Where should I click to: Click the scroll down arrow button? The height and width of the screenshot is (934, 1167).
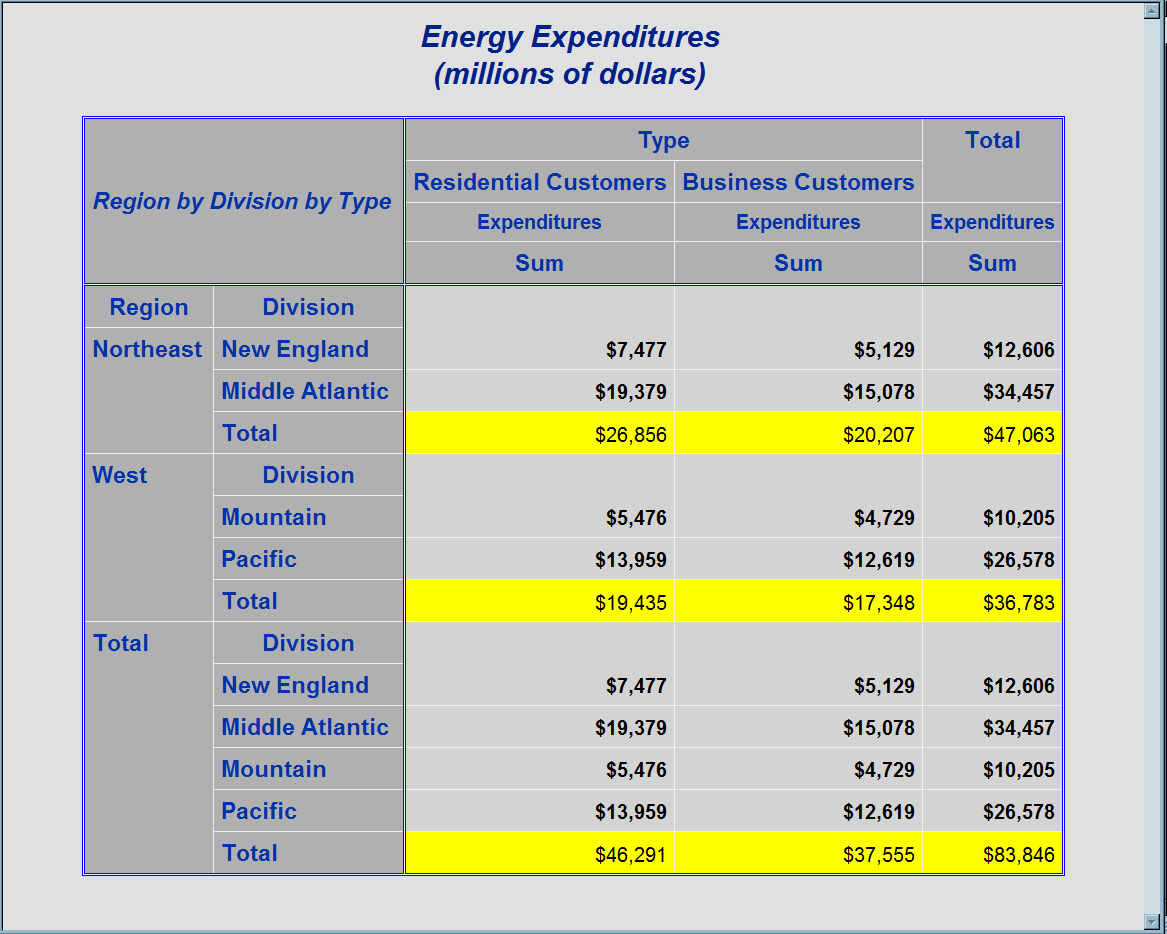[x=1151, y=921]
